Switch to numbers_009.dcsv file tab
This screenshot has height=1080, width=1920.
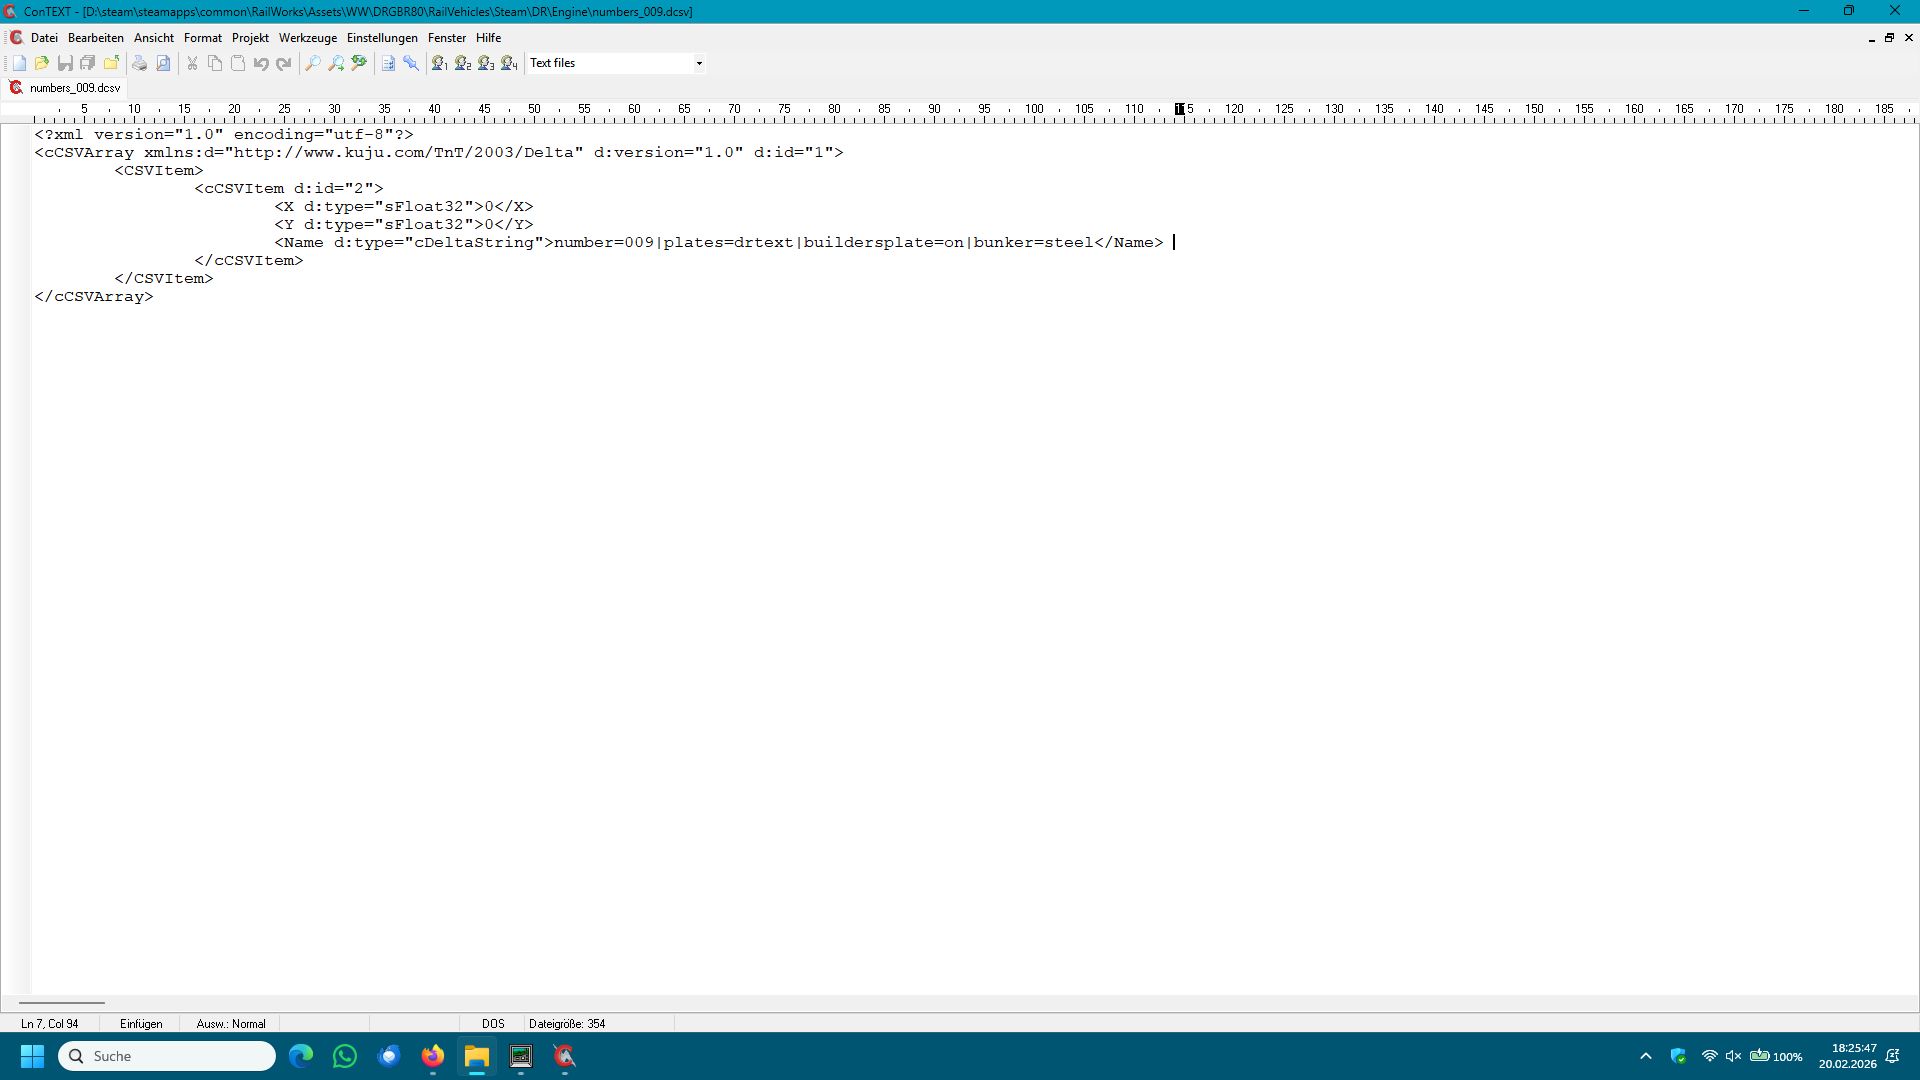point(74,88)
